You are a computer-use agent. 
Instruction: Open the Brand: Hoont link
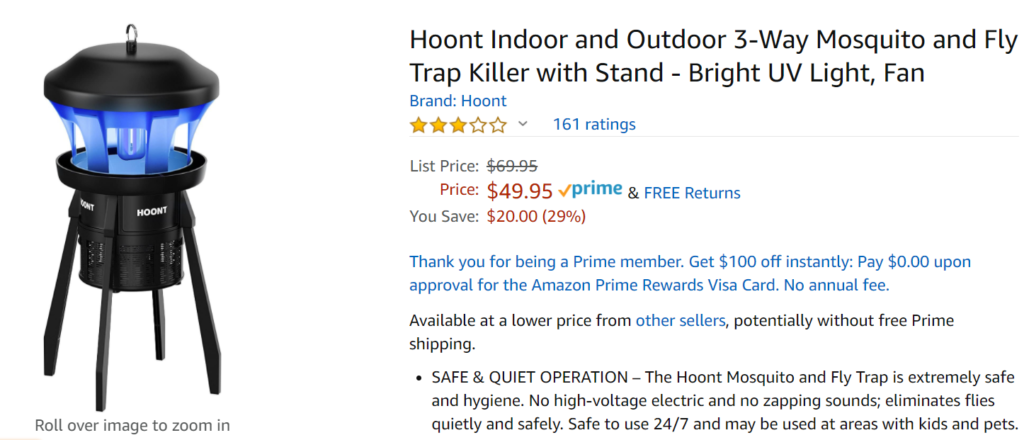pos(458,101)
